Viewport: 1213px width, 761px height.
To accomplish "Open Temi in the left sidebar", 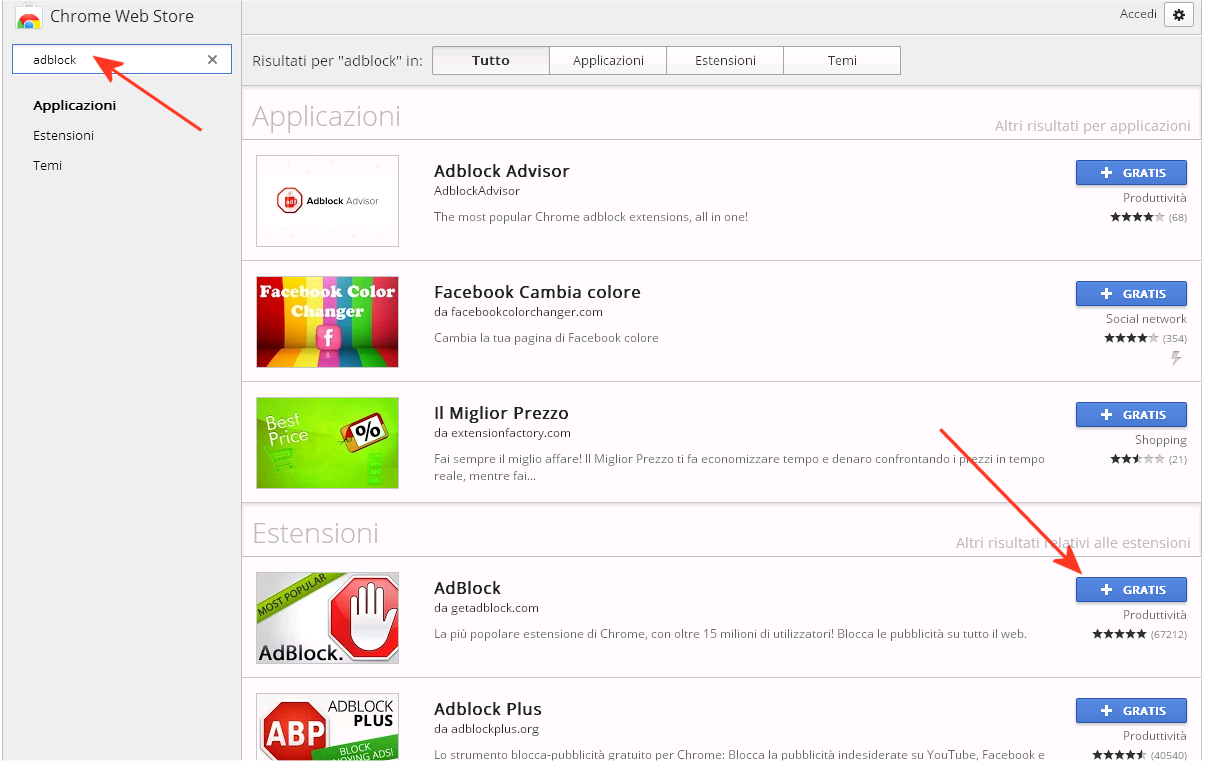I will (48, 165).
